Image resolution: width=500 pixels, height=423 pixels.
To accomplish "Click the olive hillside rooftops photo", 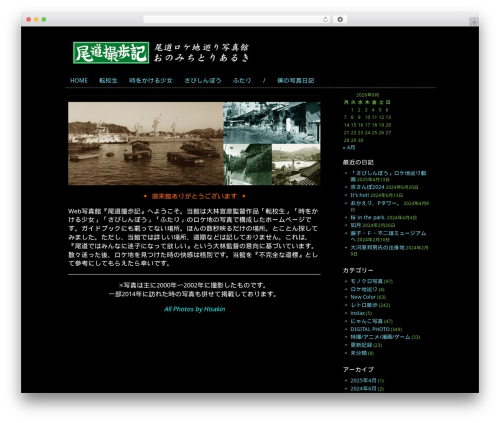I will (x=296, y=165).
